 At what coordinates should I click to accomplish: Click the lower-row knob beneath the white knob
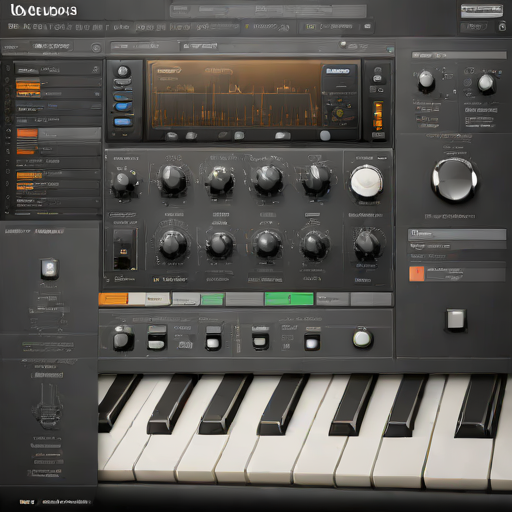[367, 244]
